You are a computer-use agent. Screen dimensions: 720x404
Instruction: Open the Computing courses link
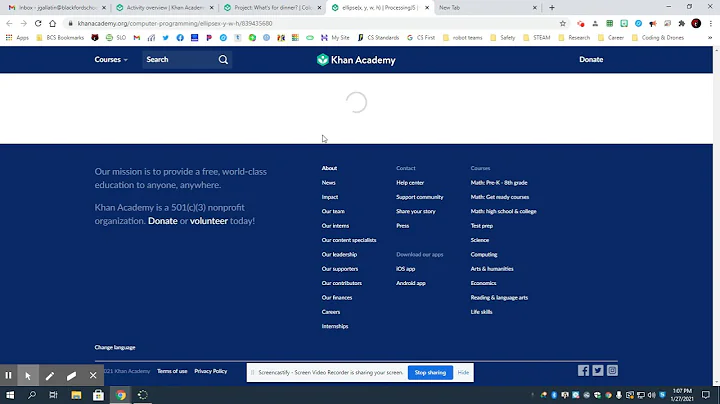(x=484, y=255)
